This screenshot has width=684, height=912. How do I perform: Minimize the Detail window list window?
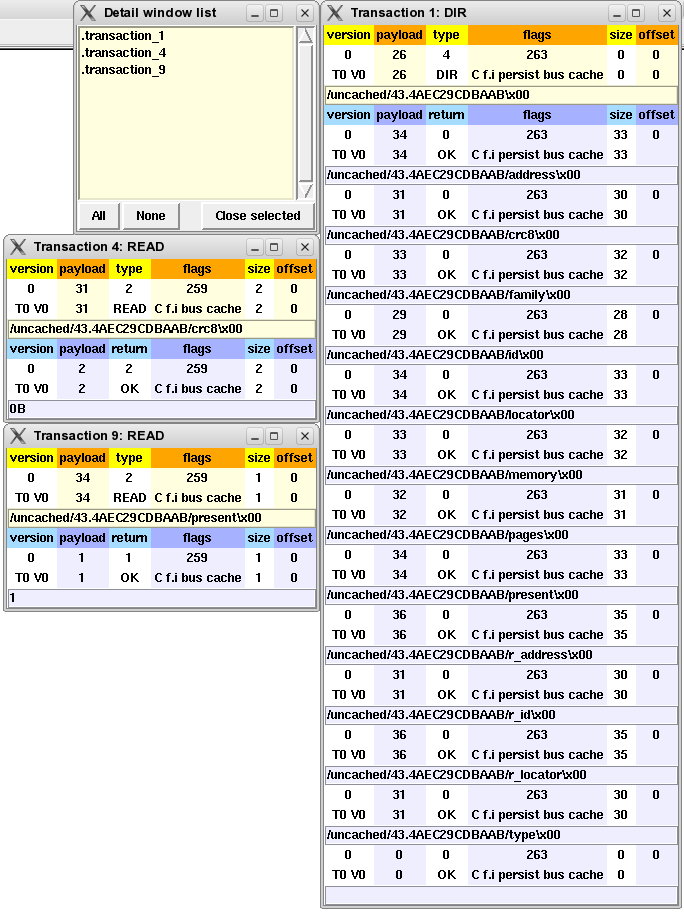tap(254, 13)
